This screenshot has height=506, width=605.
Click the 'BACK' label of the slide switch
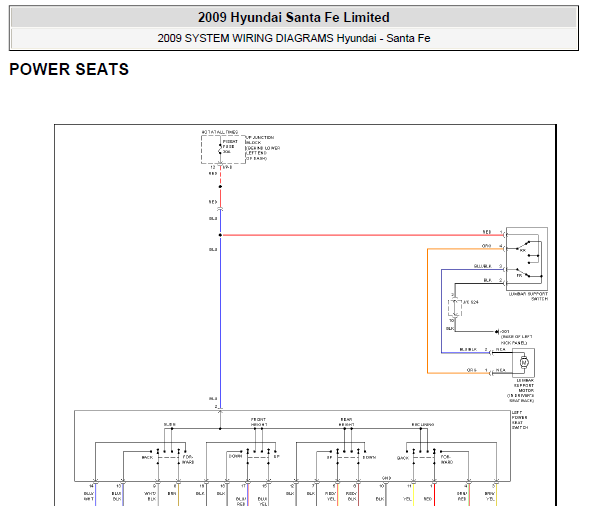click(x=147, y=457)
